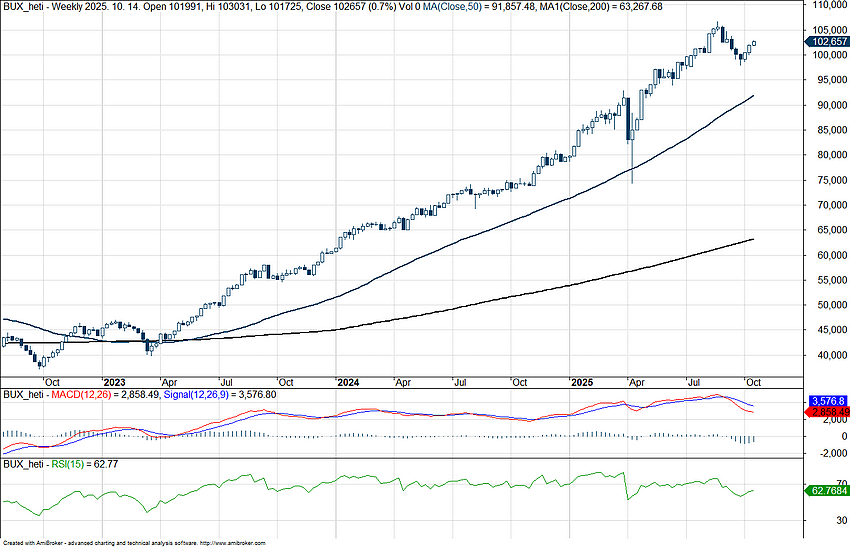Select the green RSI value tag 62.7684
Screen dimensions: 850x547
pos(827,491)
